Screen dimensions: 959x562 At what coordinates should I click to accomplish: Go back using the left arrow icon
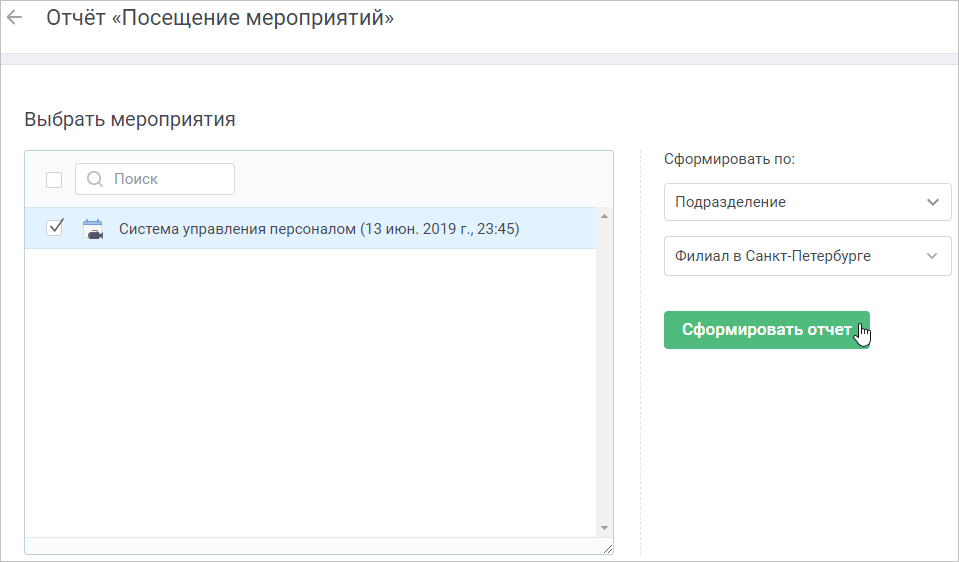14,18
